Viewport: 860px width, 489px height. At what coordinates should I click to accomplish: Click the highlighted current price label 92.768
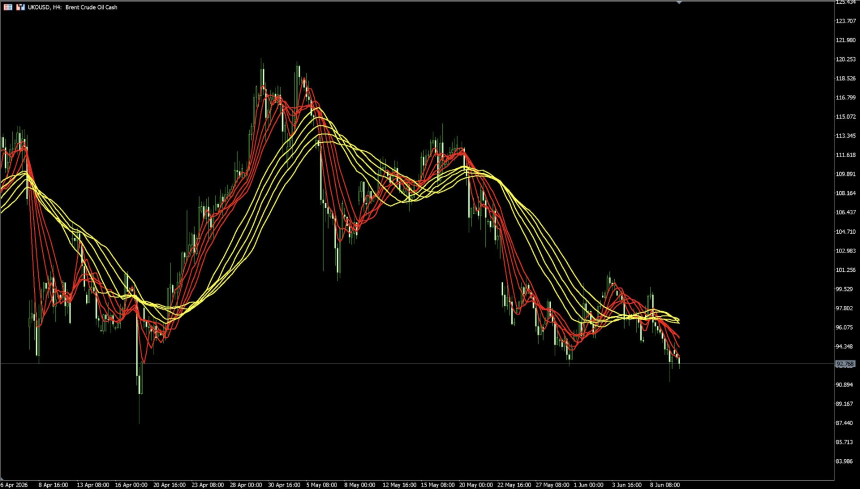845,364
